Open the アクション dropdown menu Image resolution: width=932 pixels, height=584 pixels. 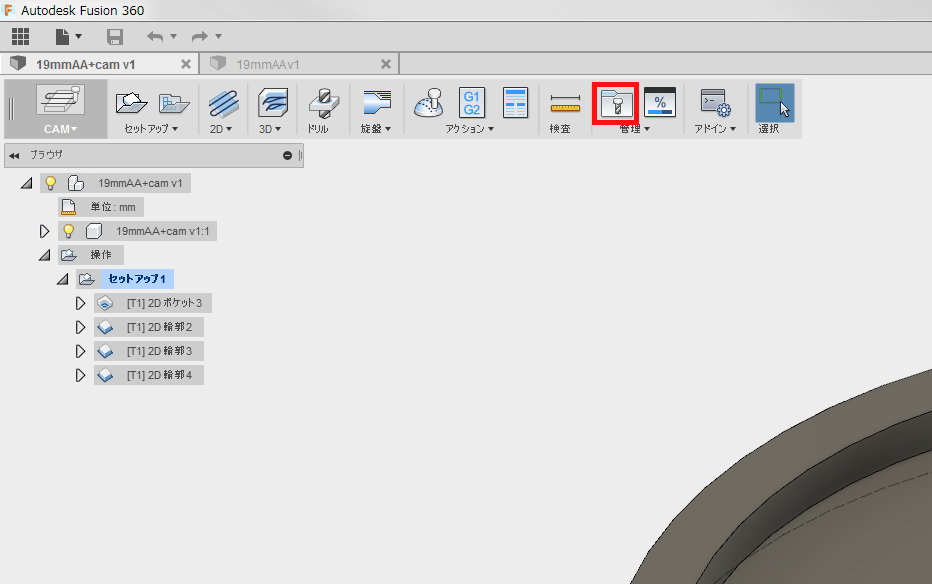470,129
